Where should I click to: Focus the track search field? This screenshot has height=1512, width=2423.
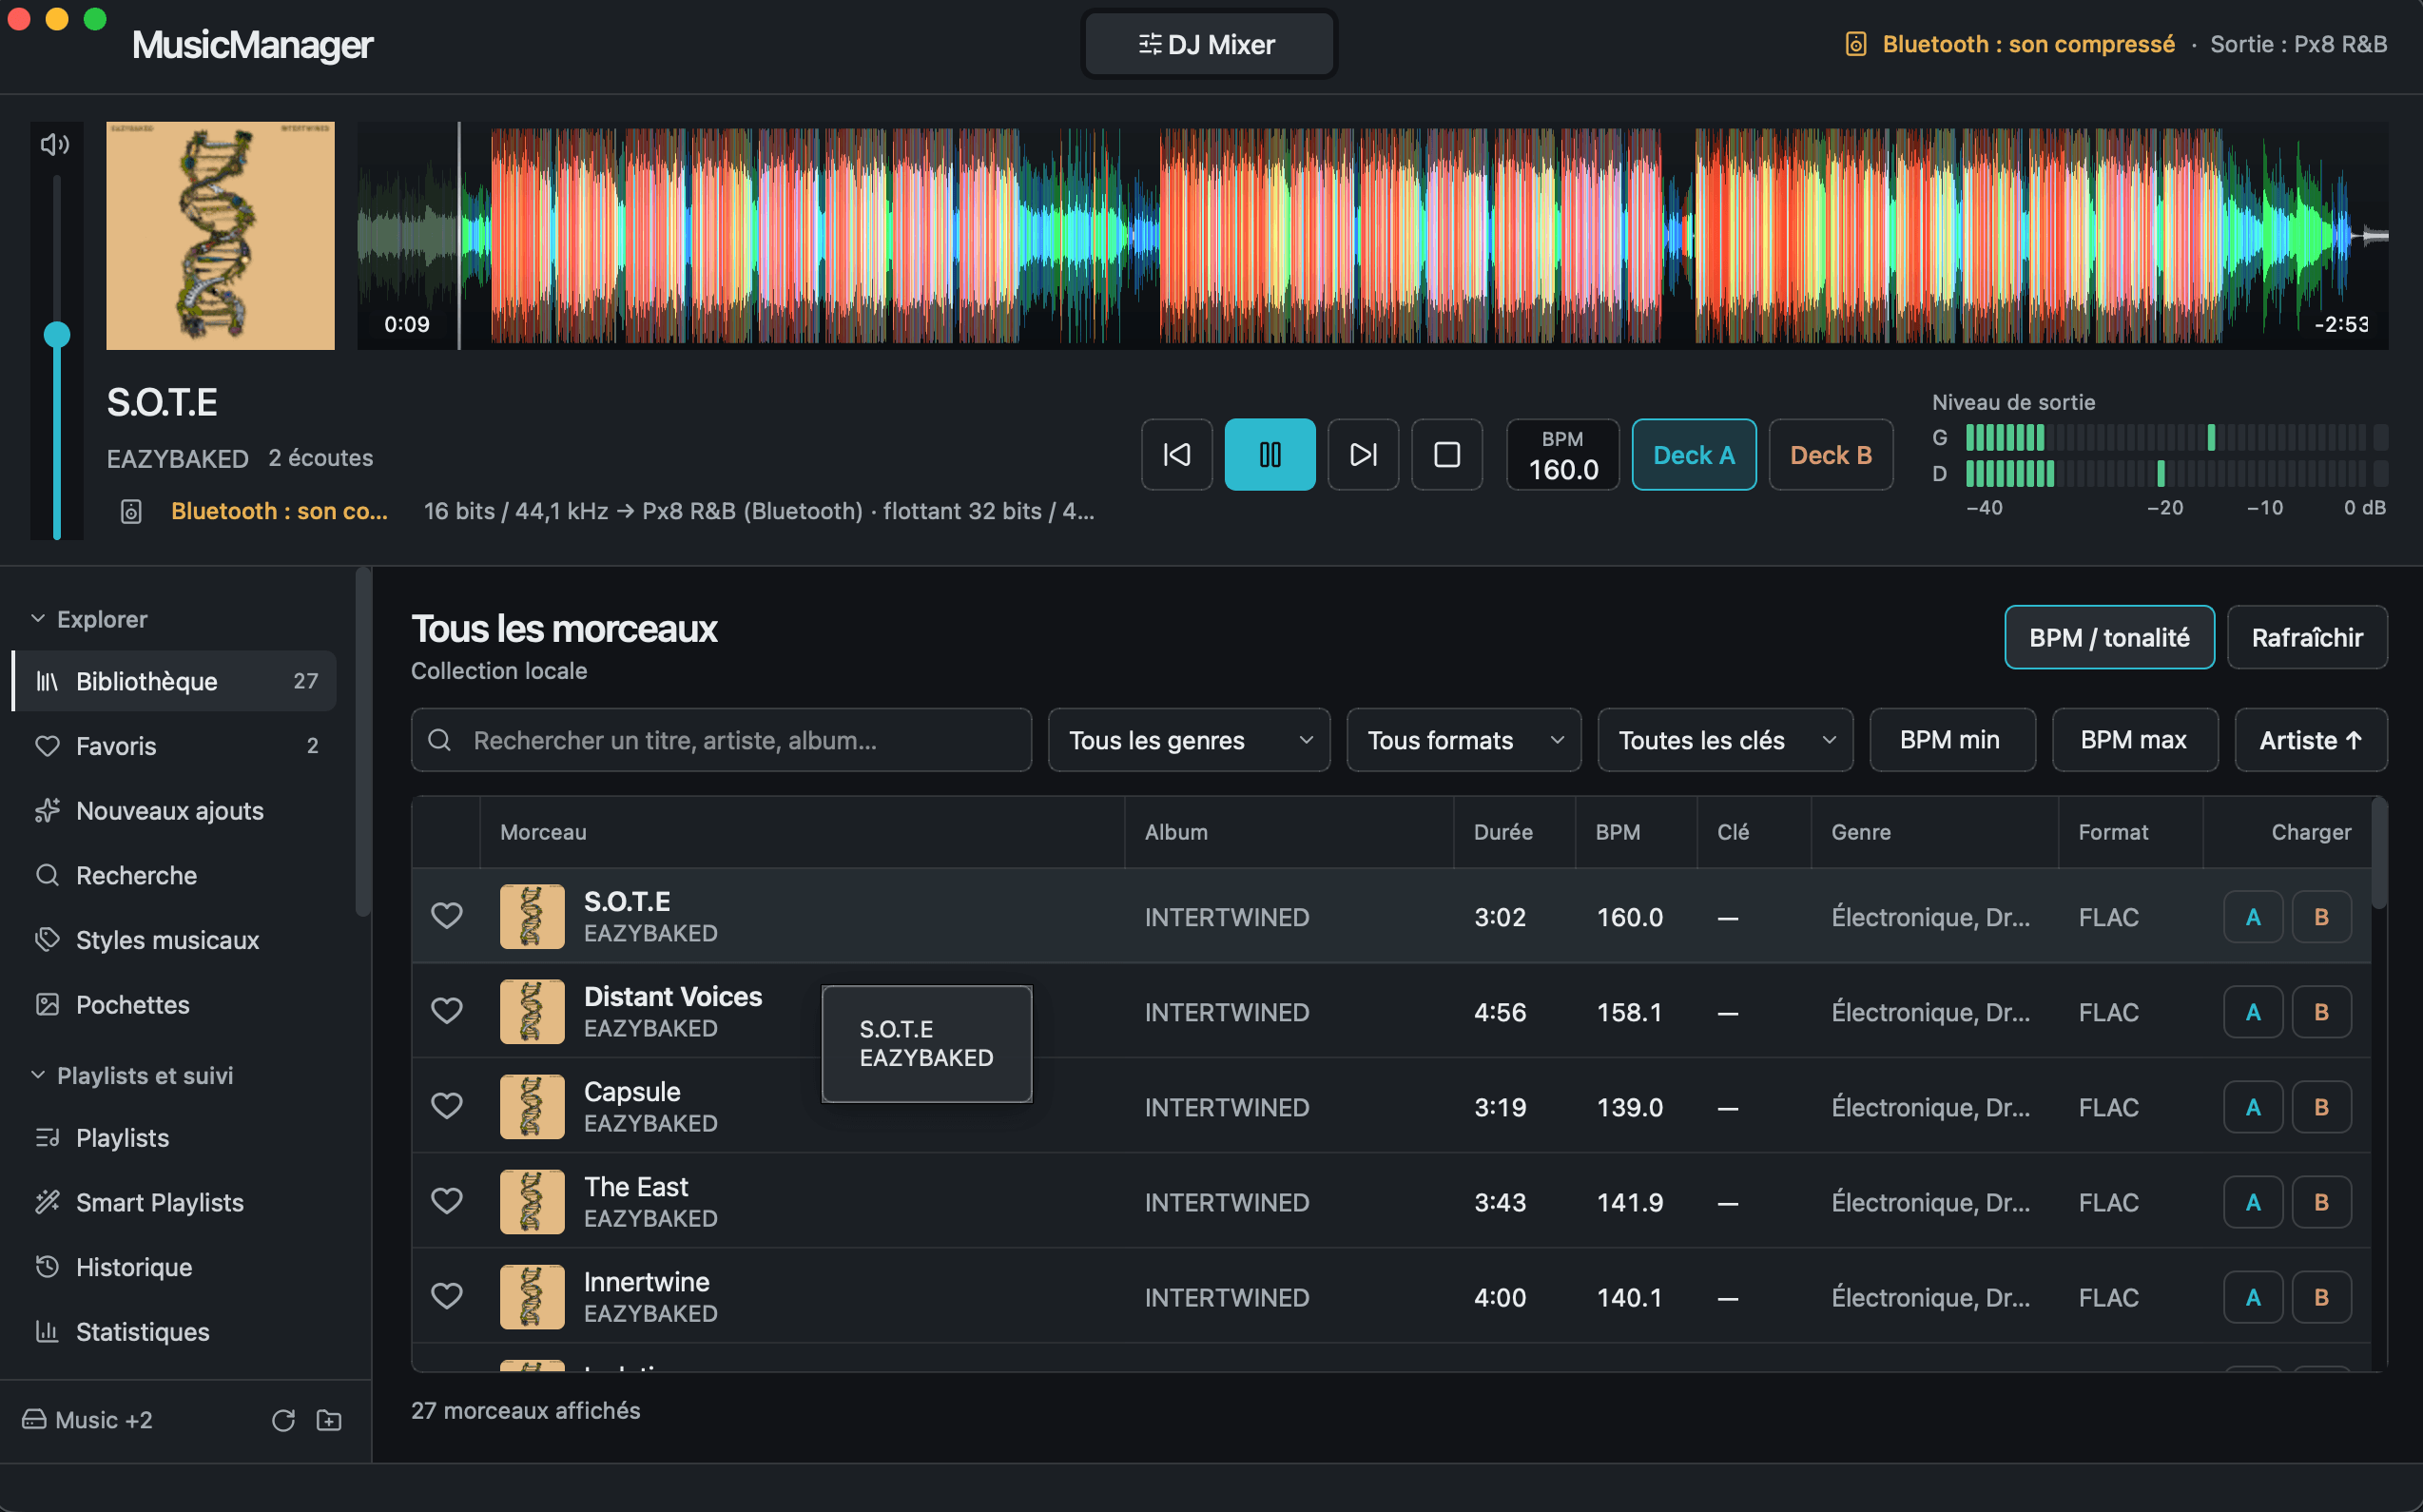tap(721, 740)
